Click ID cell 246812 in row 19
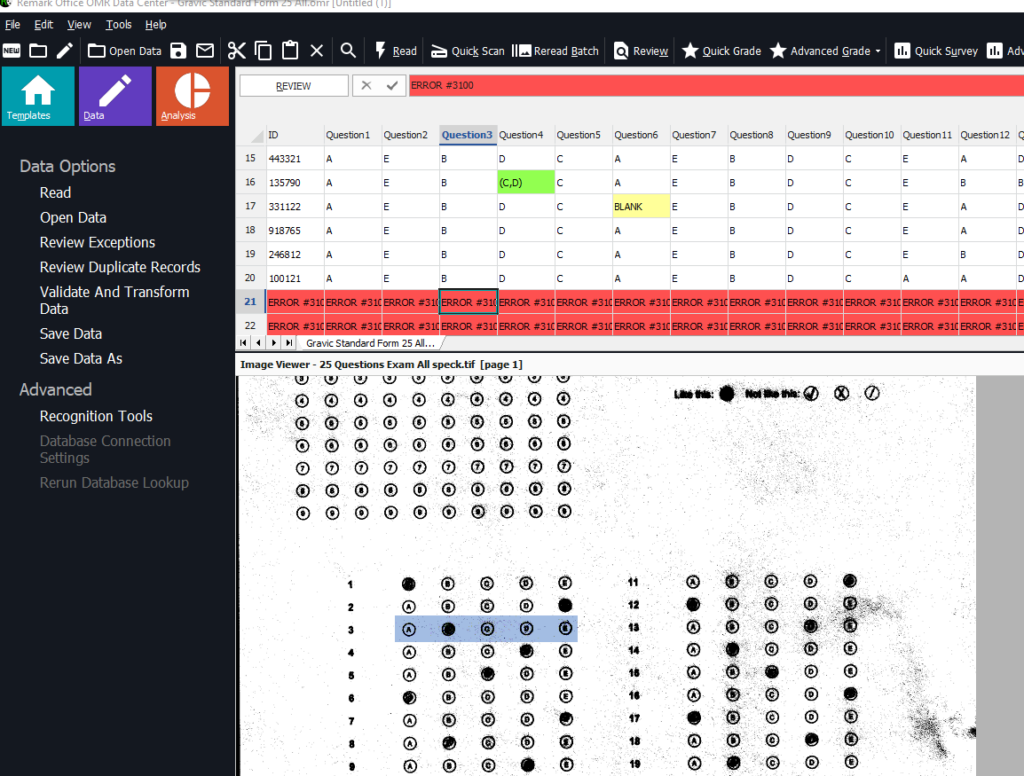The image size is (1024, 776). click(x=295, y=254)
